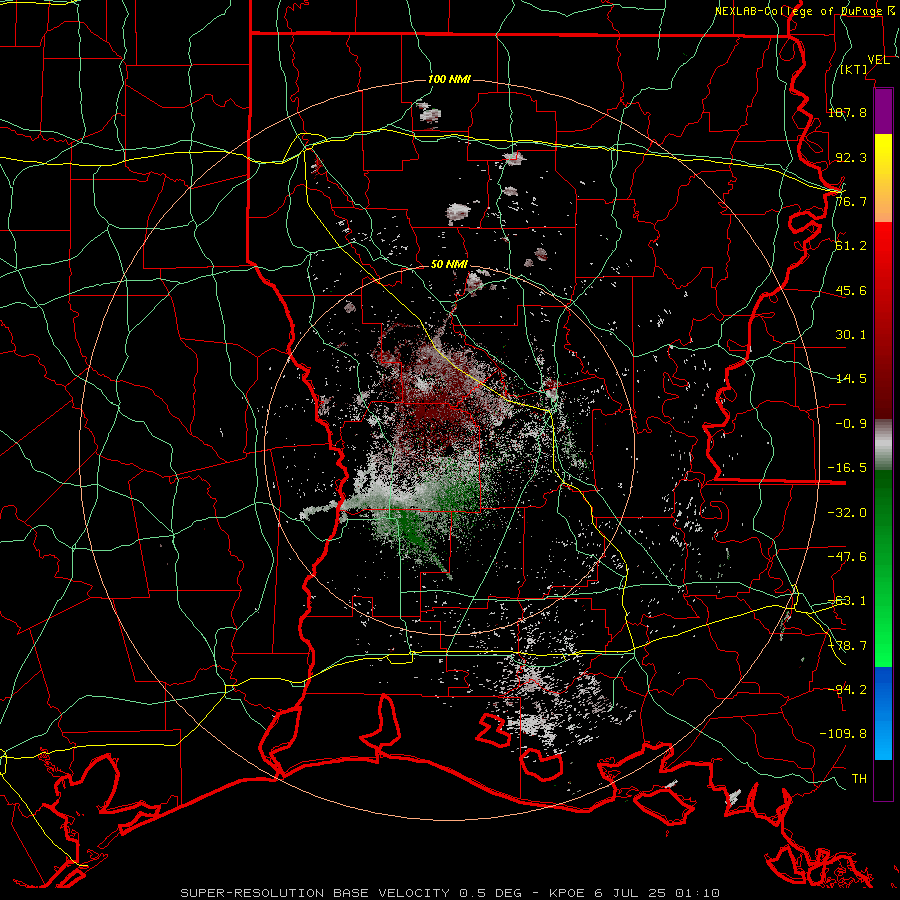Click the 45.6 value on velocity scale
Viewport: 900px width, 900px height.
(x=851, y=290)
